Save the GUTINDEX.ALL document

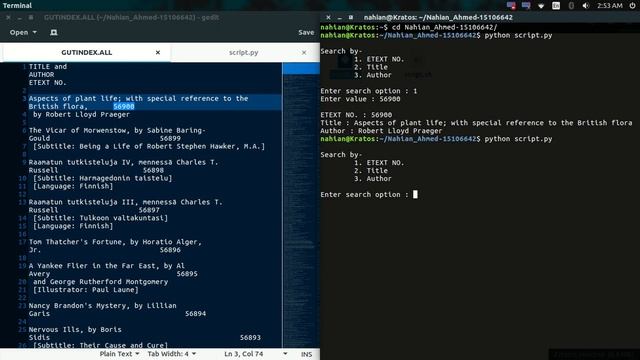306,32
